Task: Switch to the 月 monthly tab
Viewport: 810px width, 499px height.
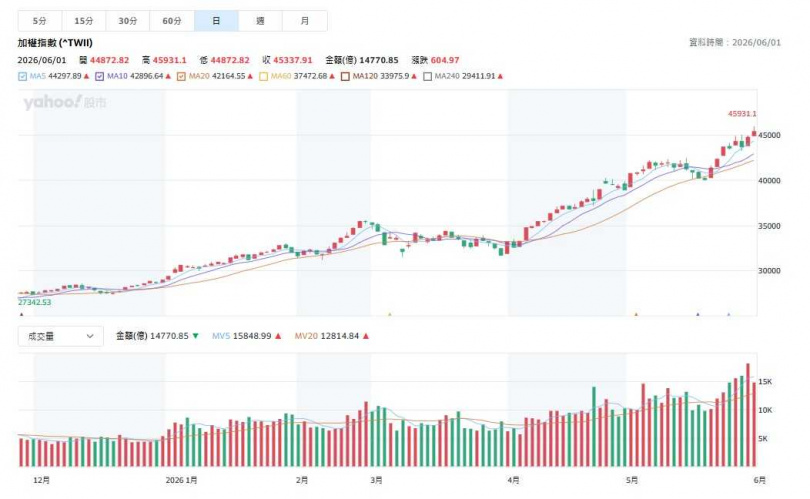Action: coord(305,21)
